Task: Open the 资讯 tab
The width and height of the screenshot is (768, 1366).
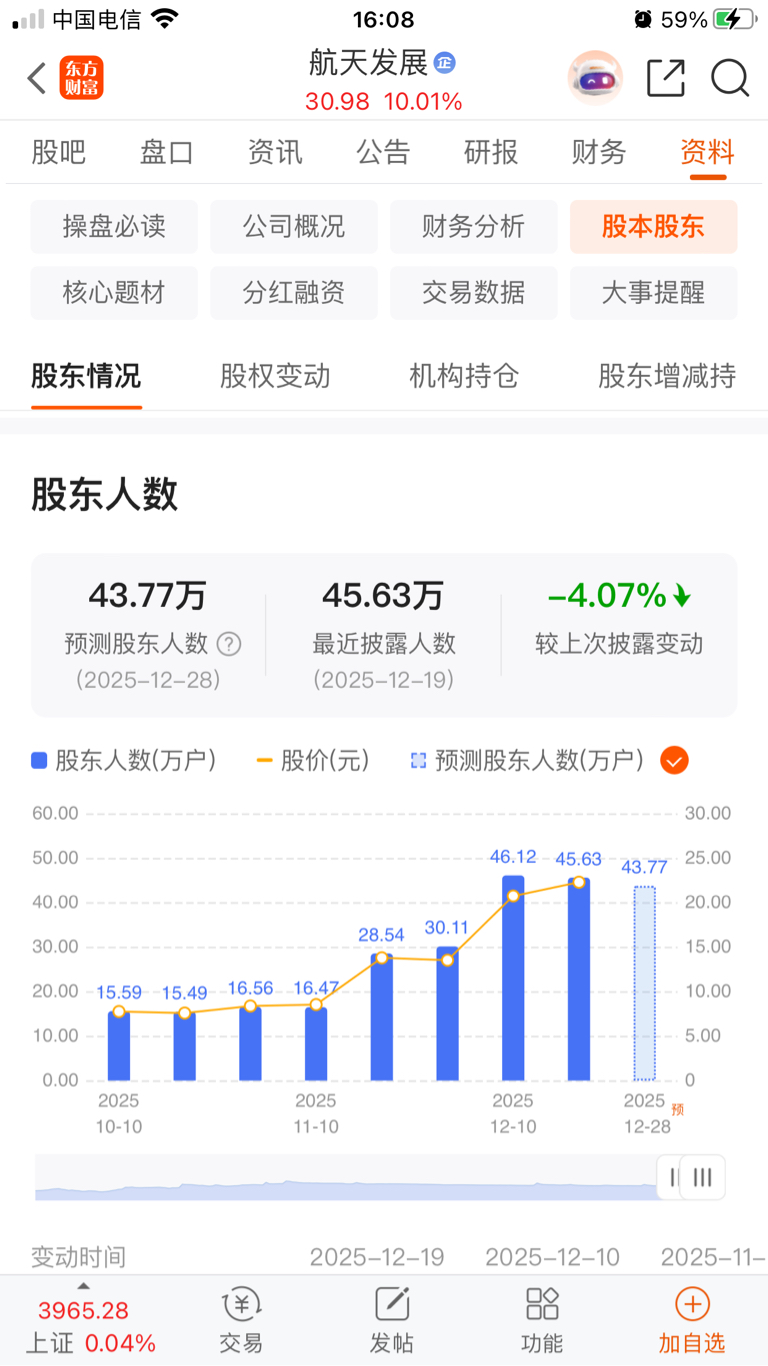Action: click(x=275, y=152)
